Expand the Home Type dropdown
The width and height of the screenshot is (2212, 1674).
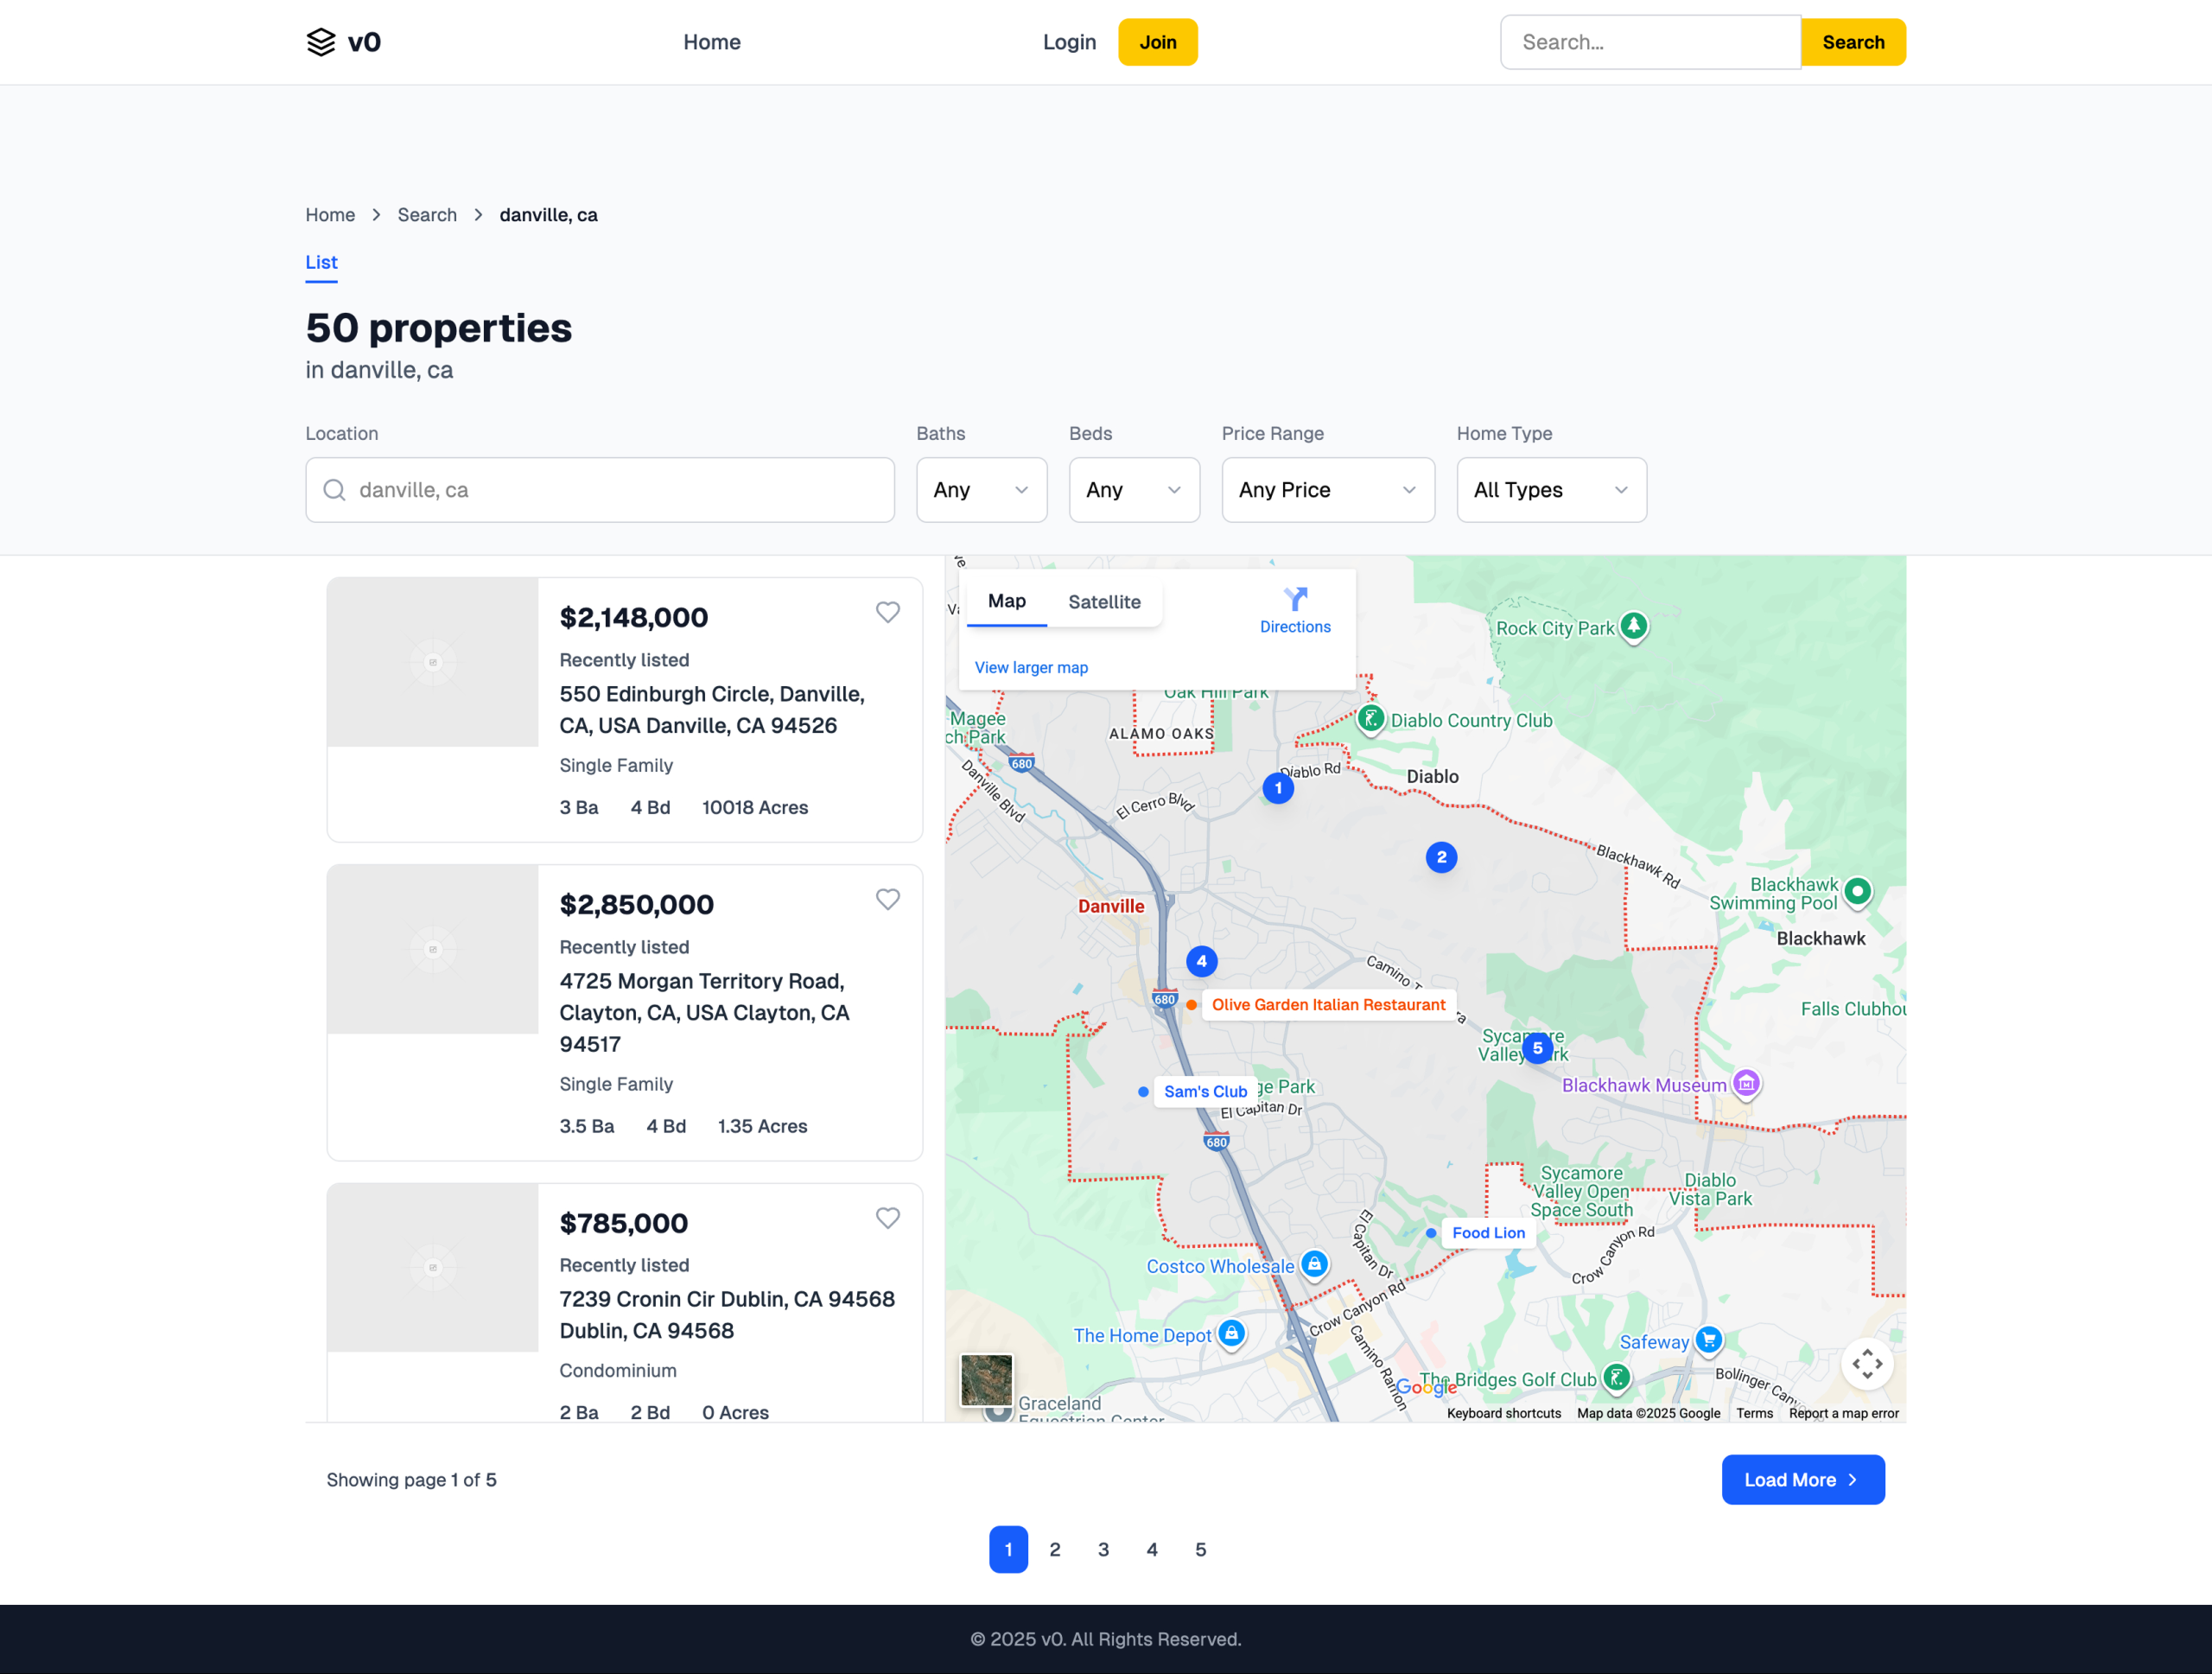click(1550, 490)
